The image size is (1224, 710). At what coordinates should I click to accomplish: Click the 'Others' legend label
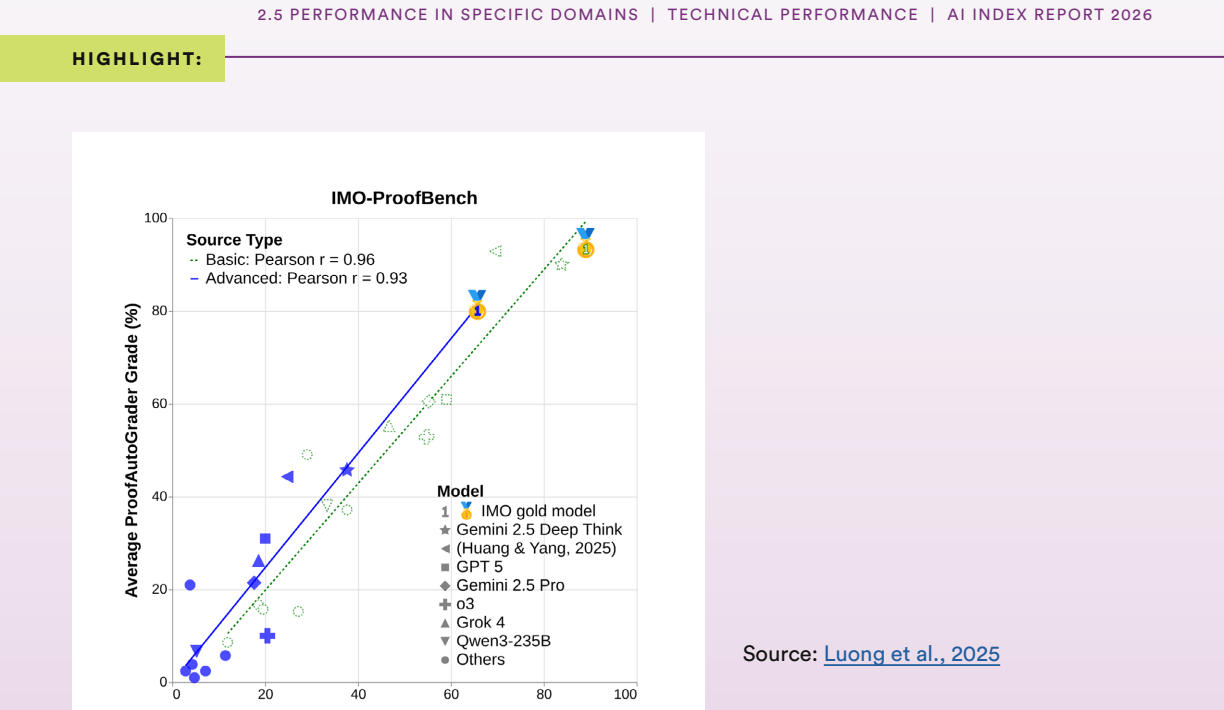pos(480,660)
